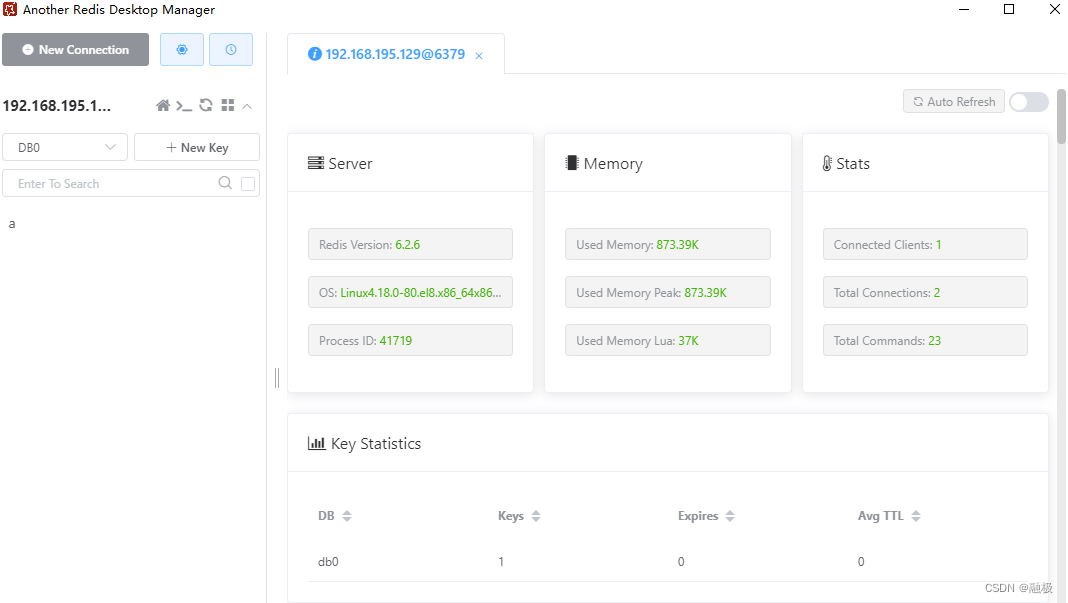Open the command log clock button
This screenshot has height=603, width=1068.
pos(231,50)
